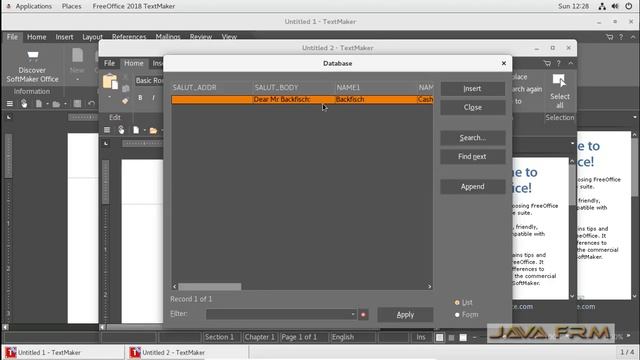Open File menu in Untitled 1 window
Screen dimensions: 640x360
coord(12,37)
